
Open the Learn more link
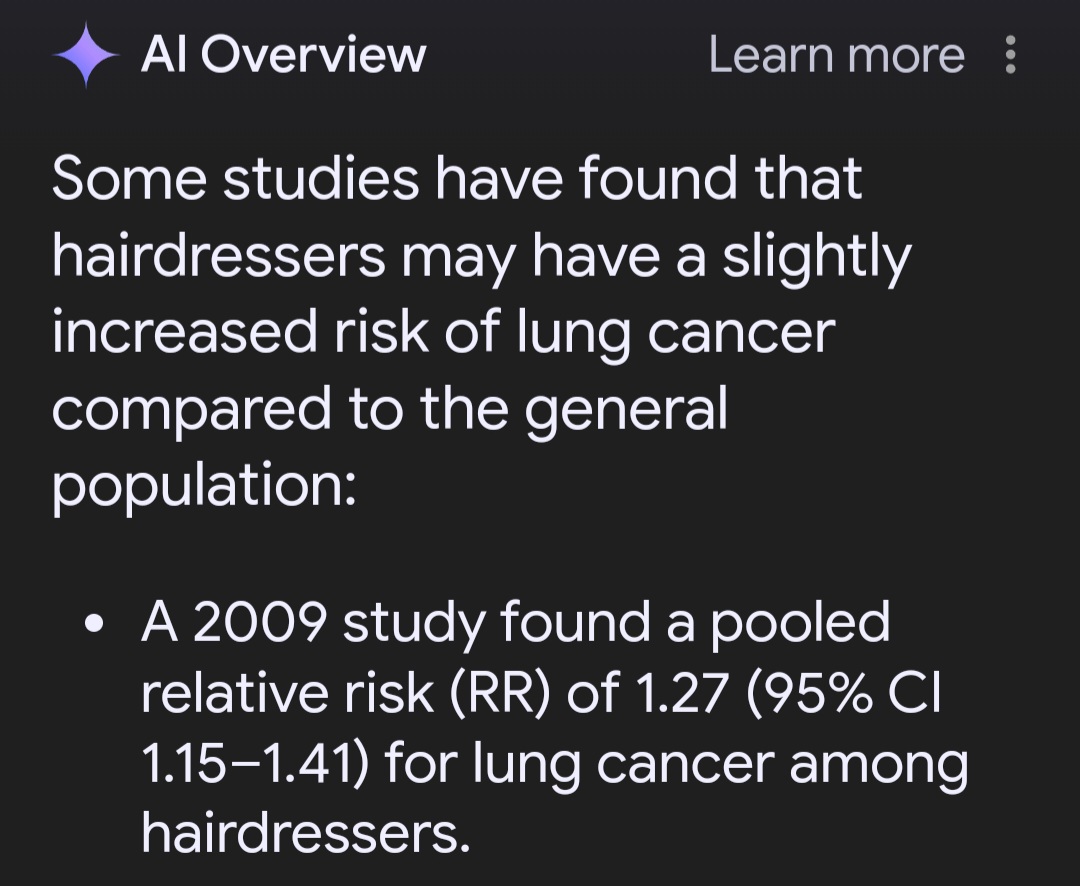pyautogui.click(x=837, y=55)
